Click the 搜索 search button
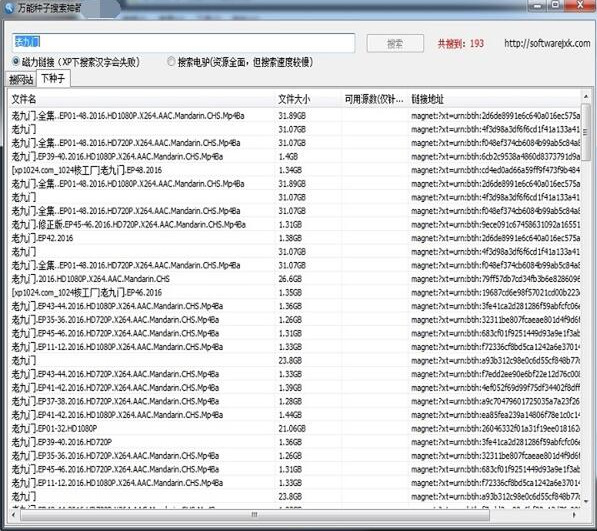The width and height of the screenshot is (597, 531). pyautogui.click(x=395, y=43)
